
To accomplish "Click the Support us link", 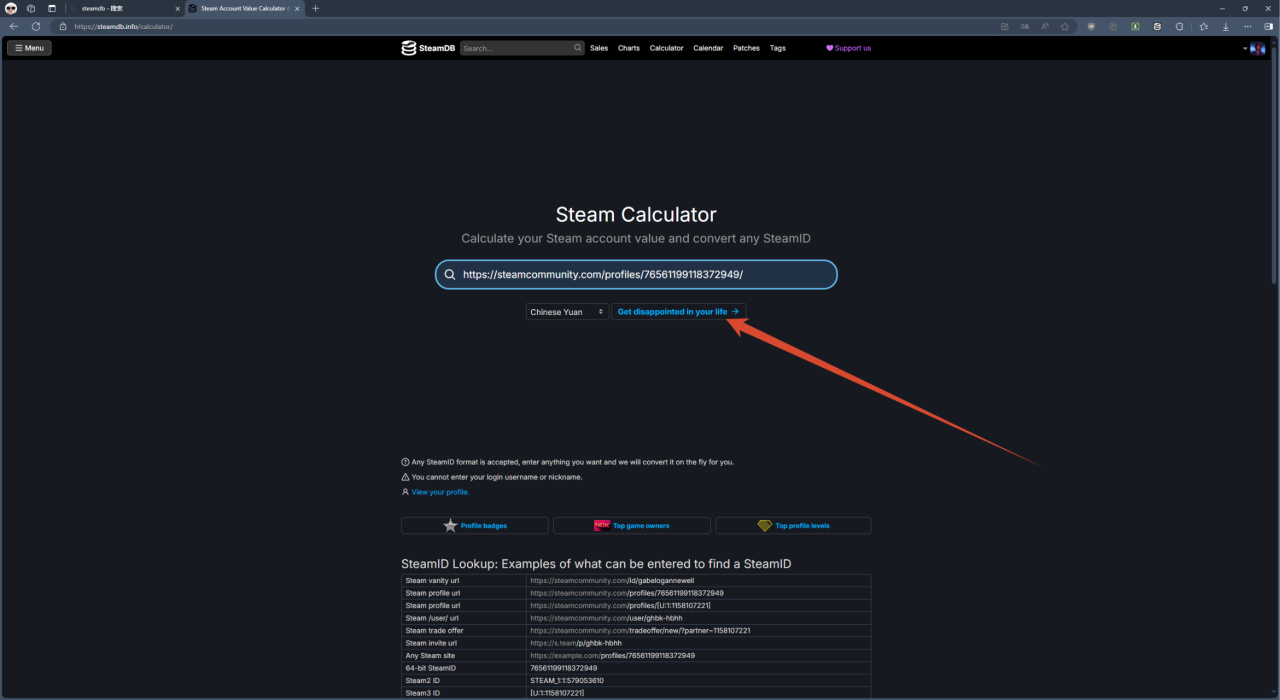I will point(848,48).
